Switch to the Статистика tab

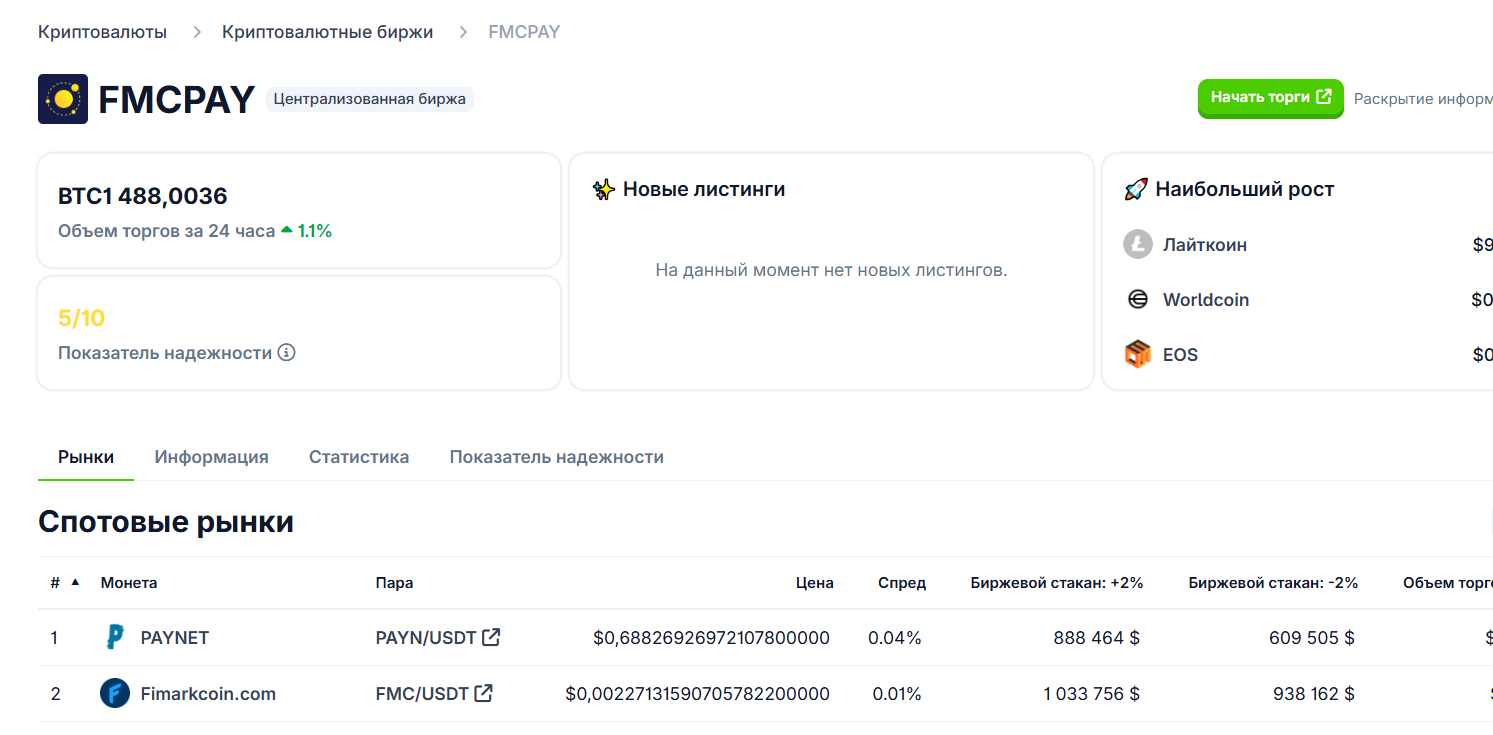(x=359, y=457)
